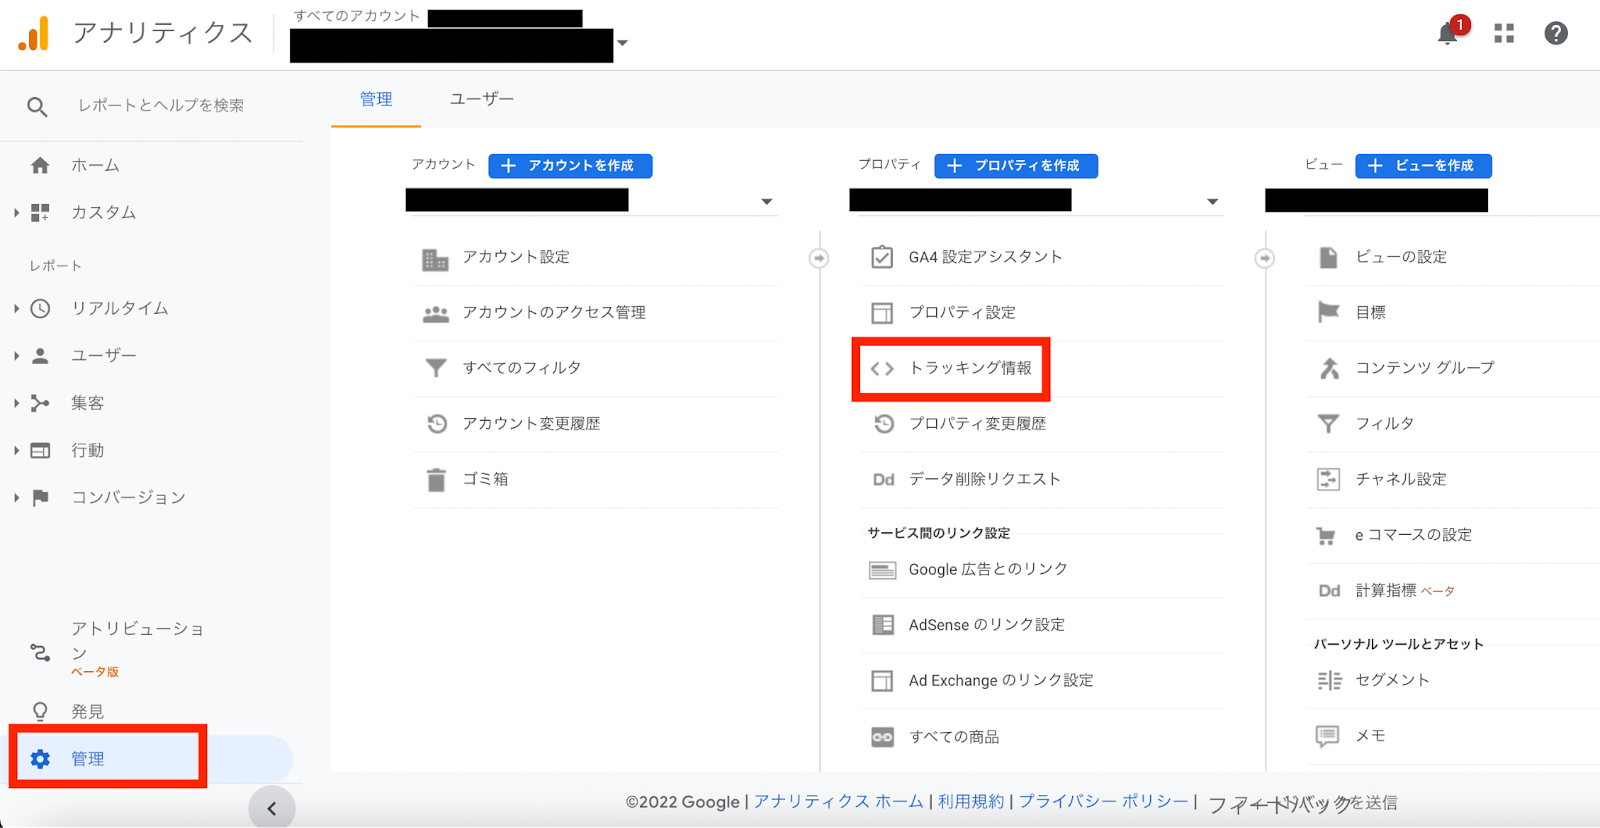Collapse the sidebar with chevron button
The width and height of the screenshot is (1600, 828).
[x=271, y=808]
